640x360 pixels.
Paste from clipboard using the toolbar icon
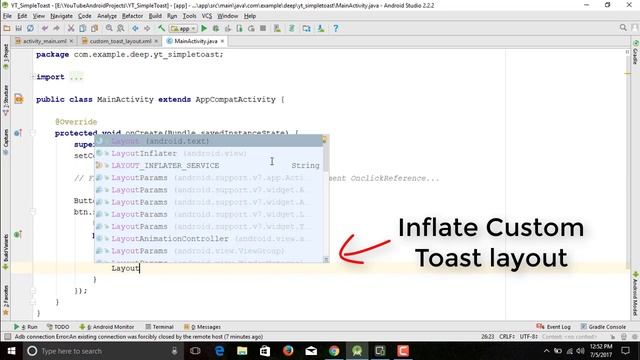pos(94,28)
